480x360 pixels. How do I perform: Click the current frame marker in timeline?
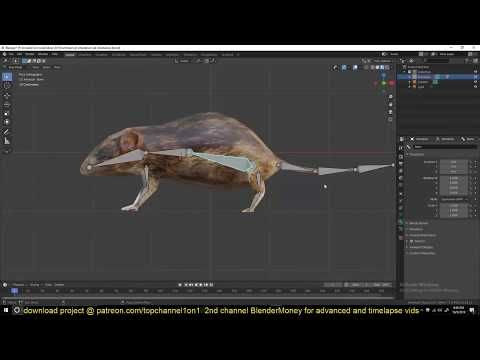[x=14, y=291]
